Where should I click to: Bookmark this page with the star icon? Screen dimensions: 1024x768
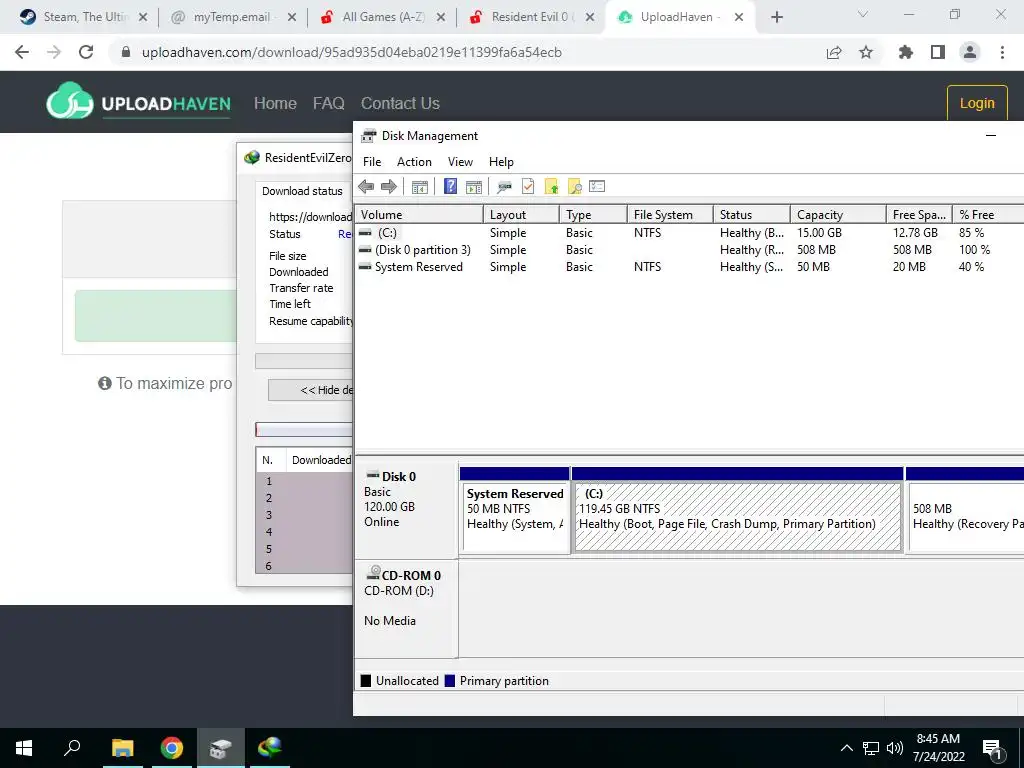click(x=866, y=52)
